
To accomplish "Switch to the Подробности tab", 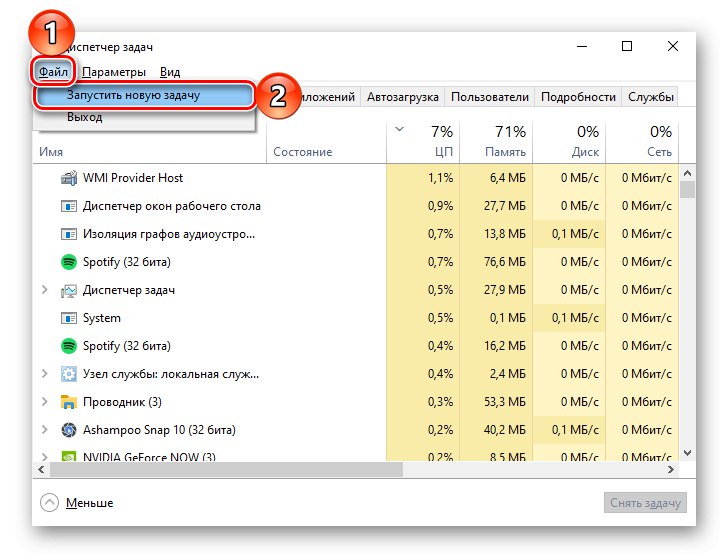I will 578,97.
